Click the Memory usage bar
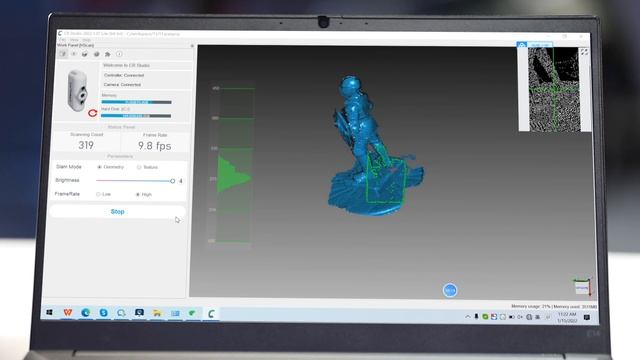 136,102
